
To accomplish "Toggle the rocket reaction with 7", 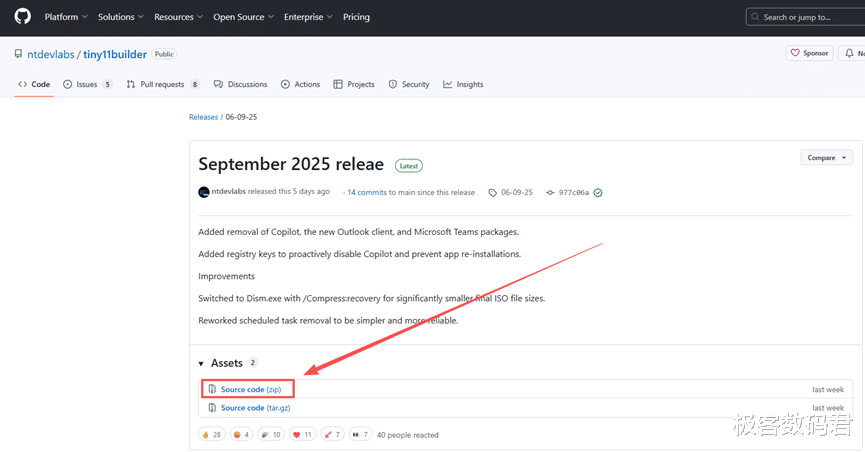I will click(x=333, y=435).
